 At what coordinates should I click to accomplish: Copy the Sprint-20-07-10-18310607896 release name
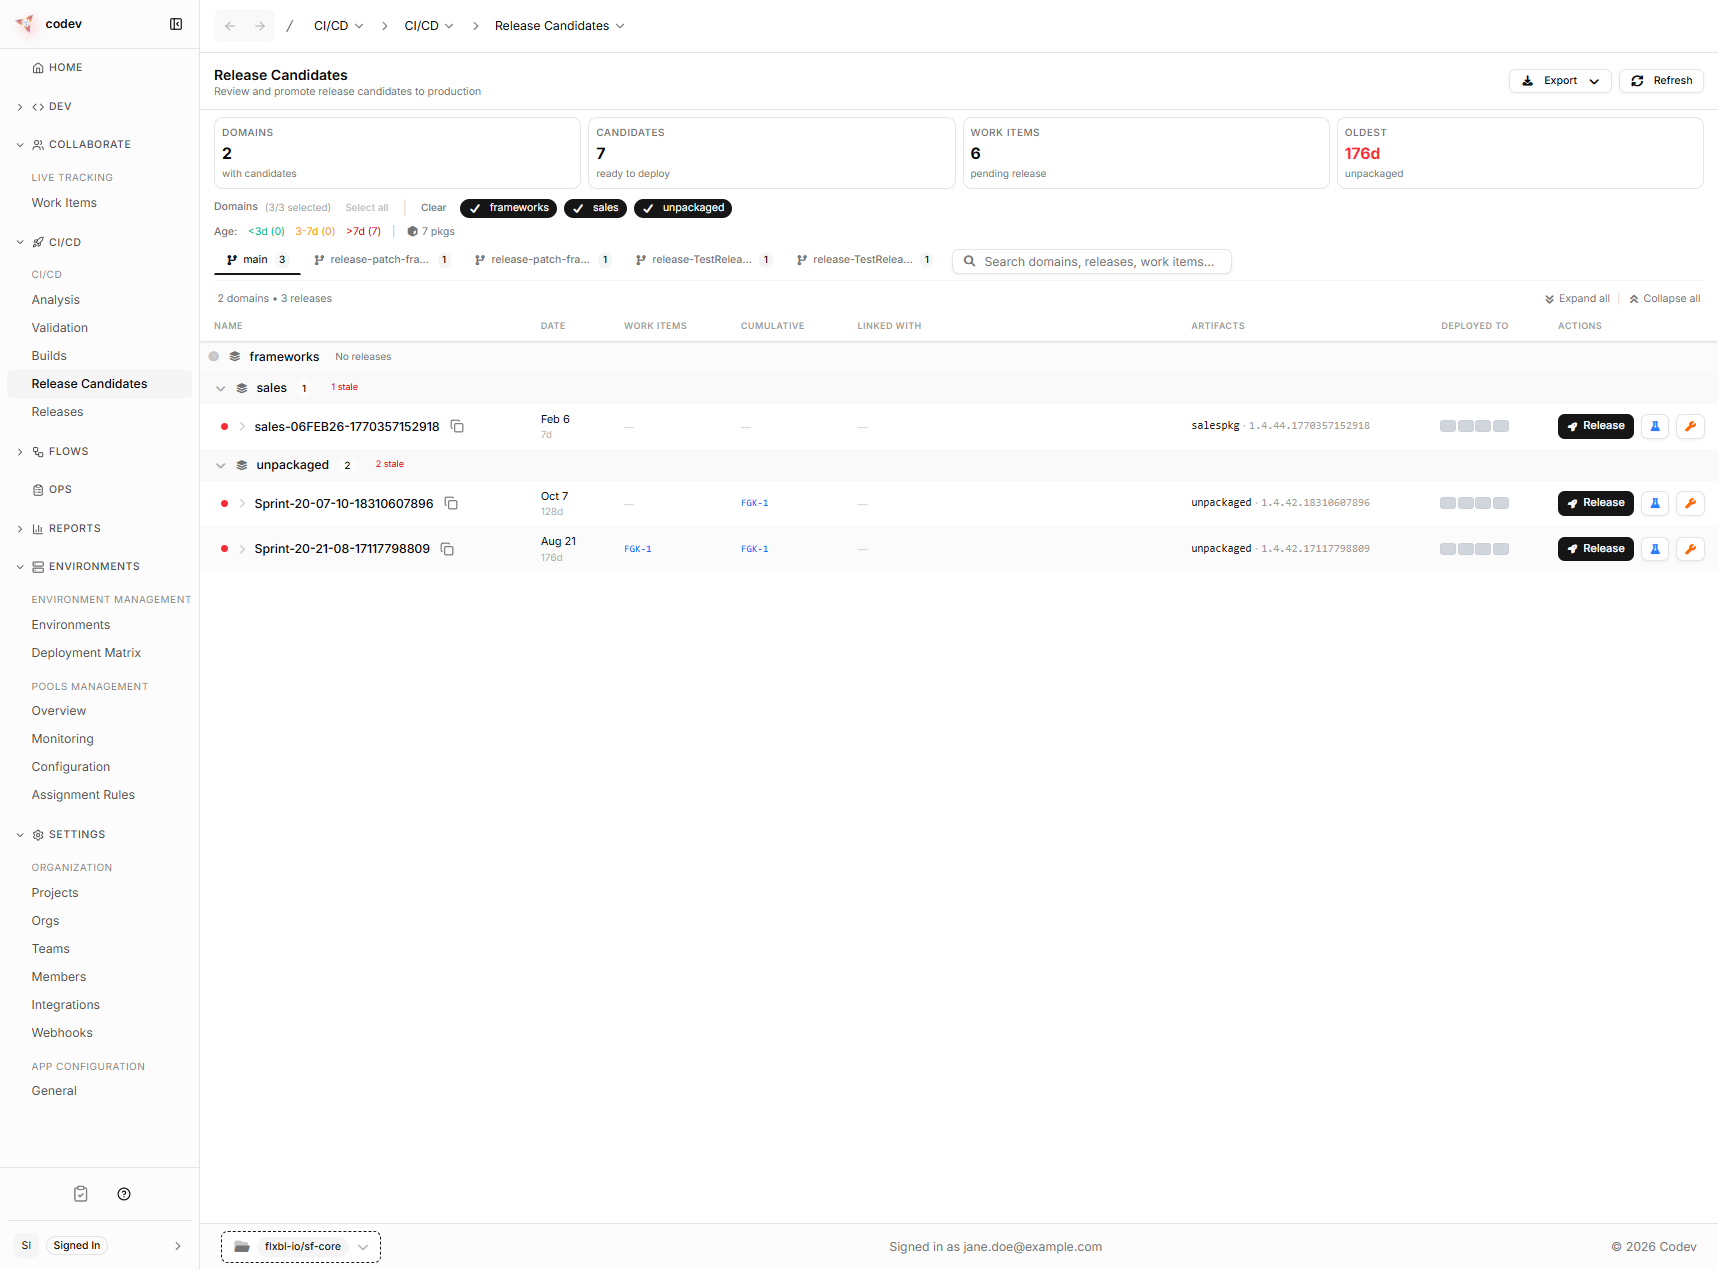point(451,503)
